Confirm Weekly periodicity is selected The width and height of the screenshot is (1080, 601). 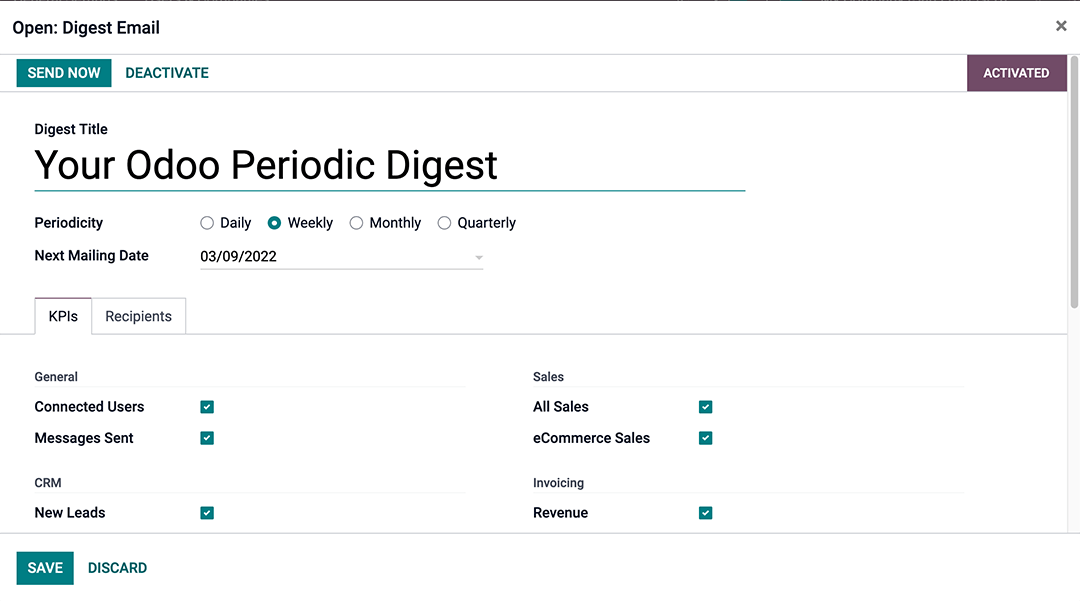(x=274, y=223)
